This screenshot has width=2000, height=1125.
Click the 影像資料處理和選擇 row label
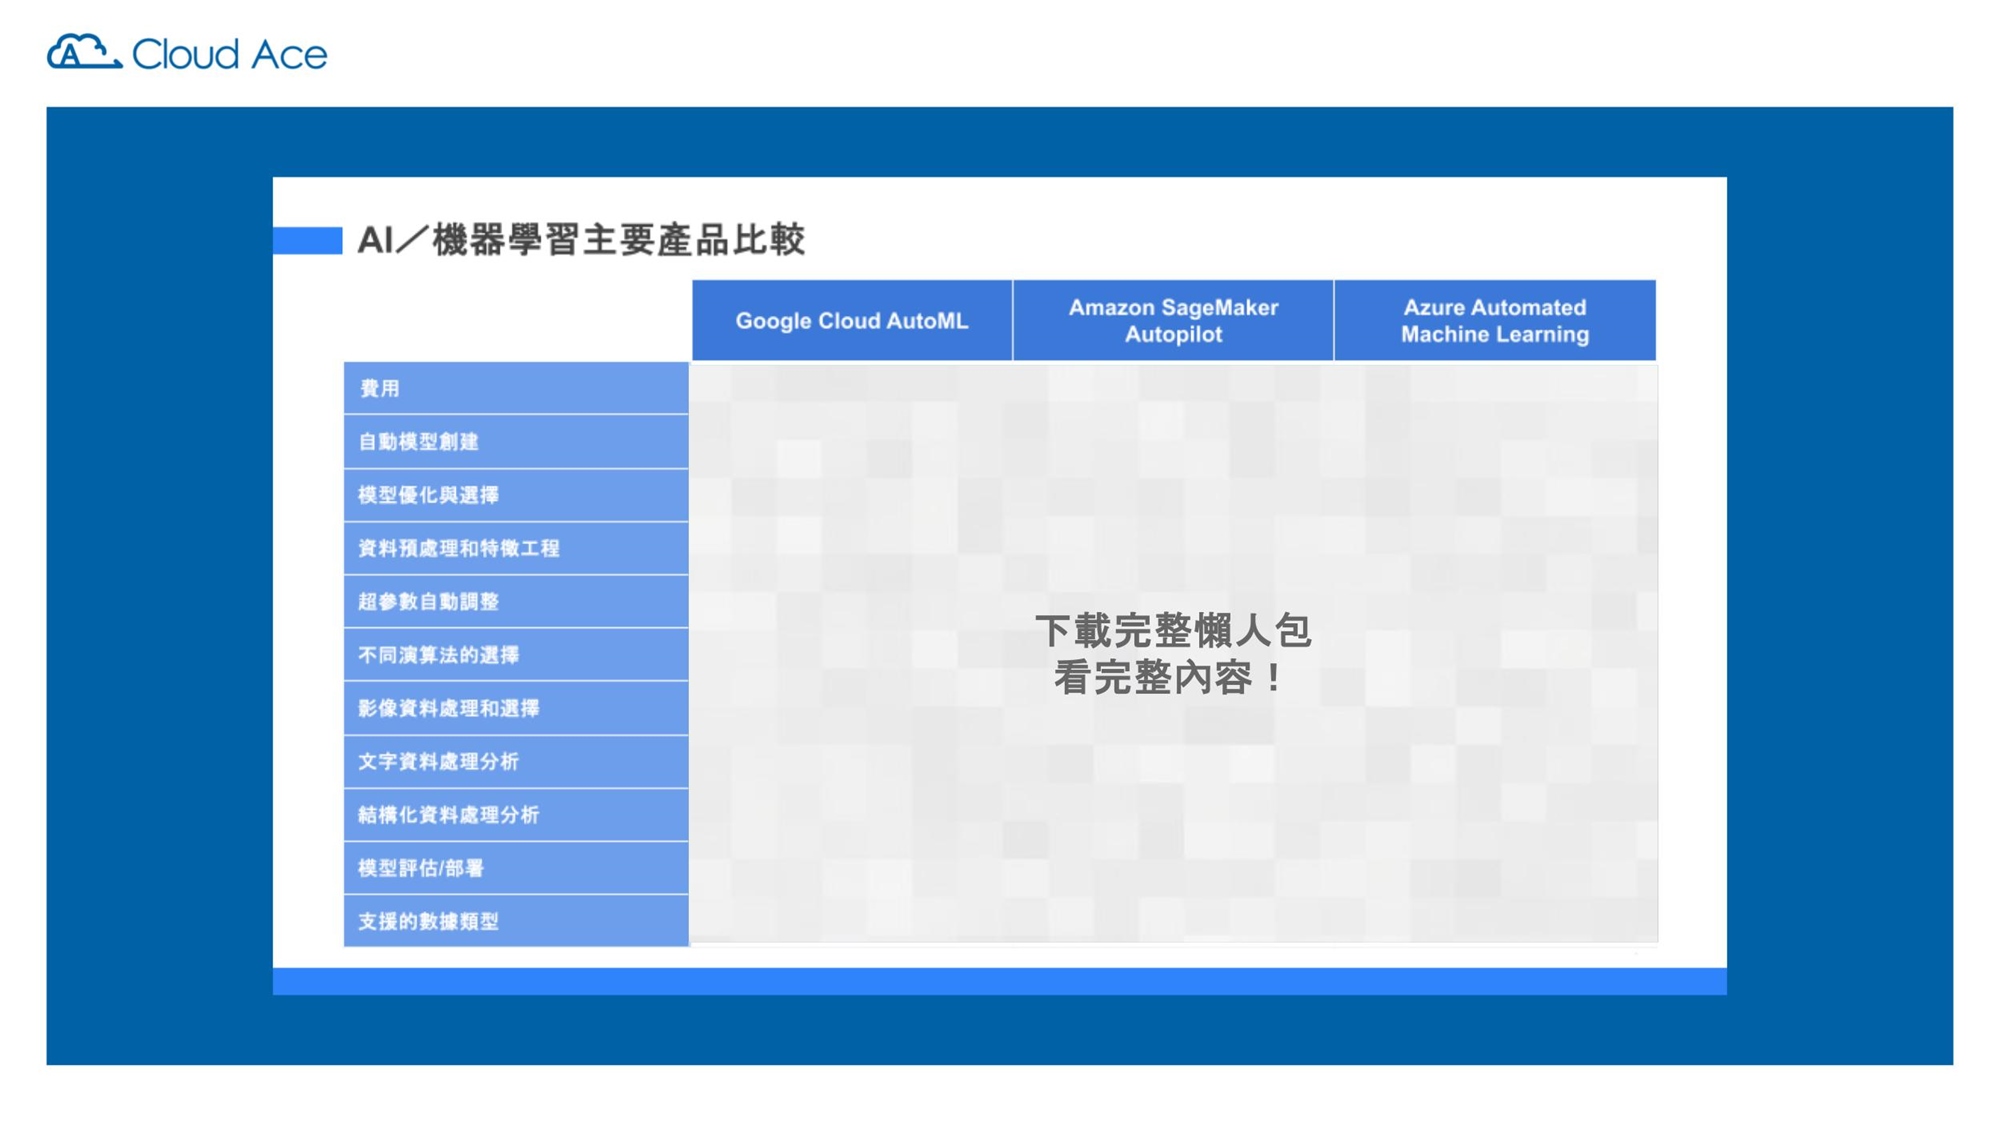[x=448, y=708]
